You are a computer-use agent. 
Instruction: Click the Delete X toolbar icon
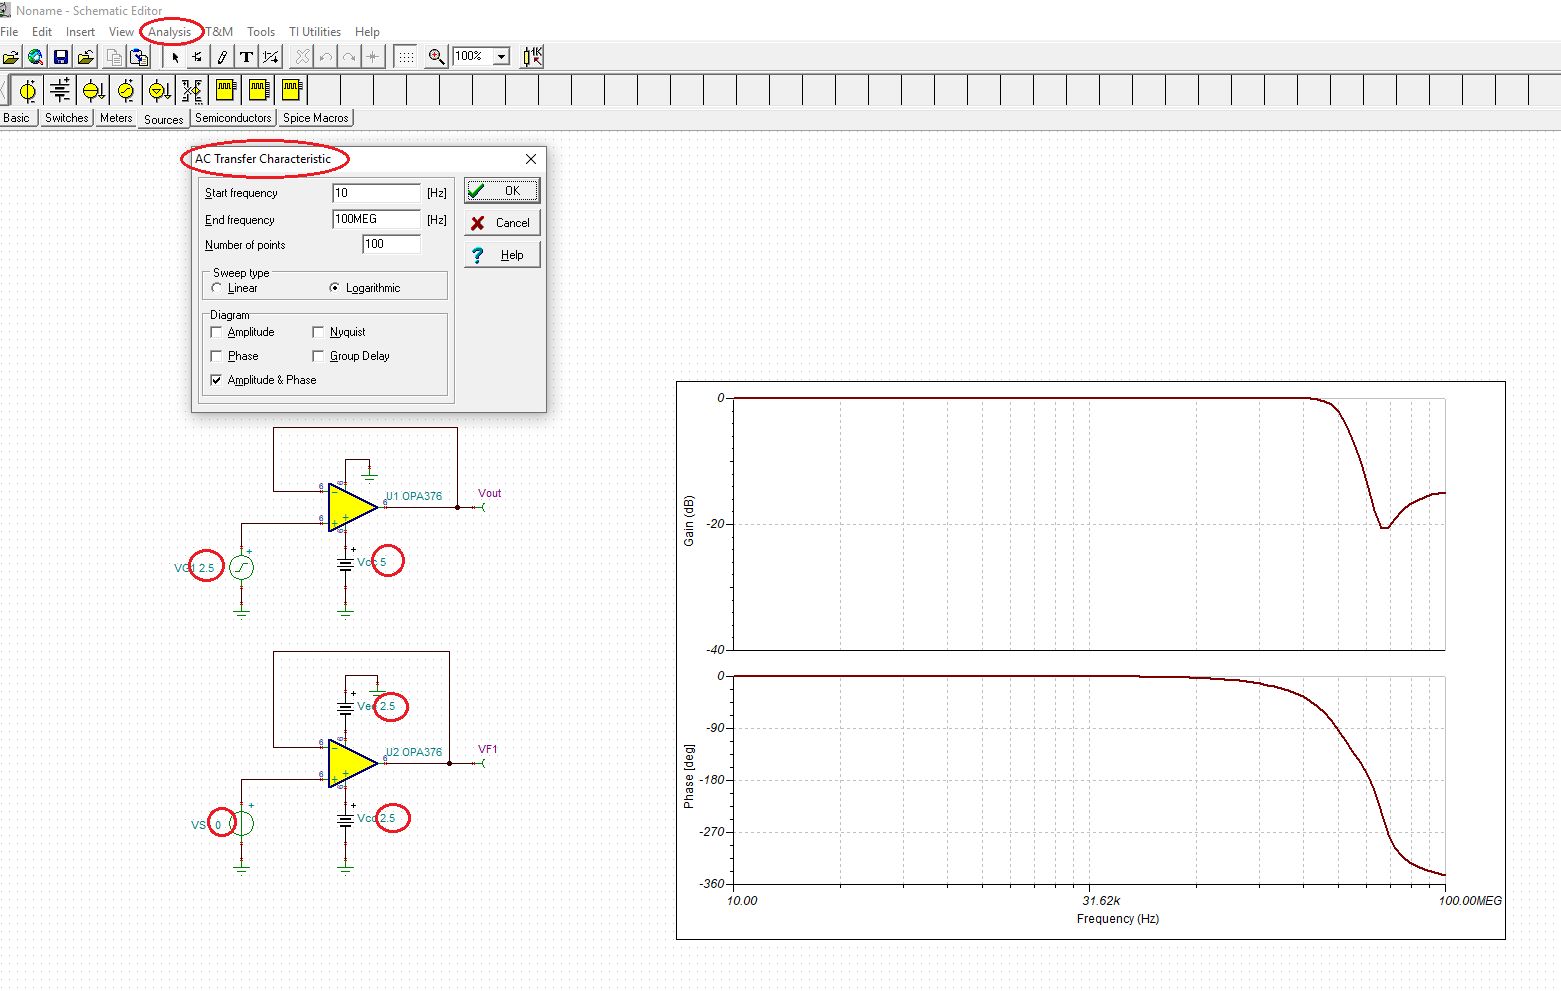pyautogui.click(x=302, y=57)
